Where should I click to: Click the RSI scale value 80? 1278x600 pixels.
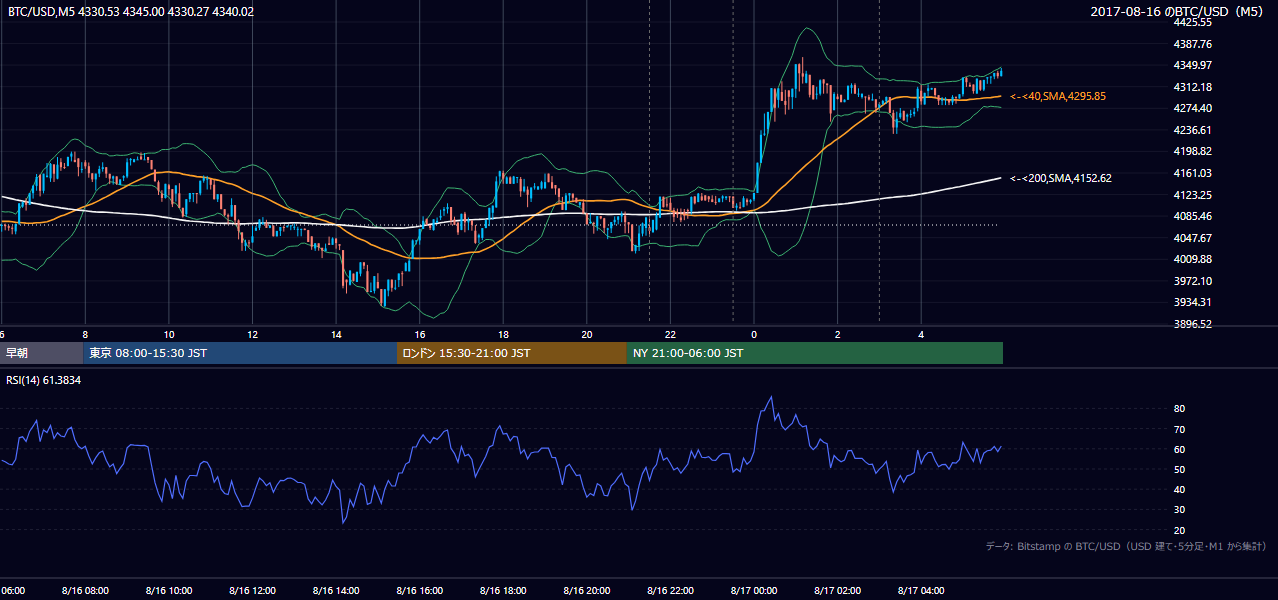(1179, 409)
